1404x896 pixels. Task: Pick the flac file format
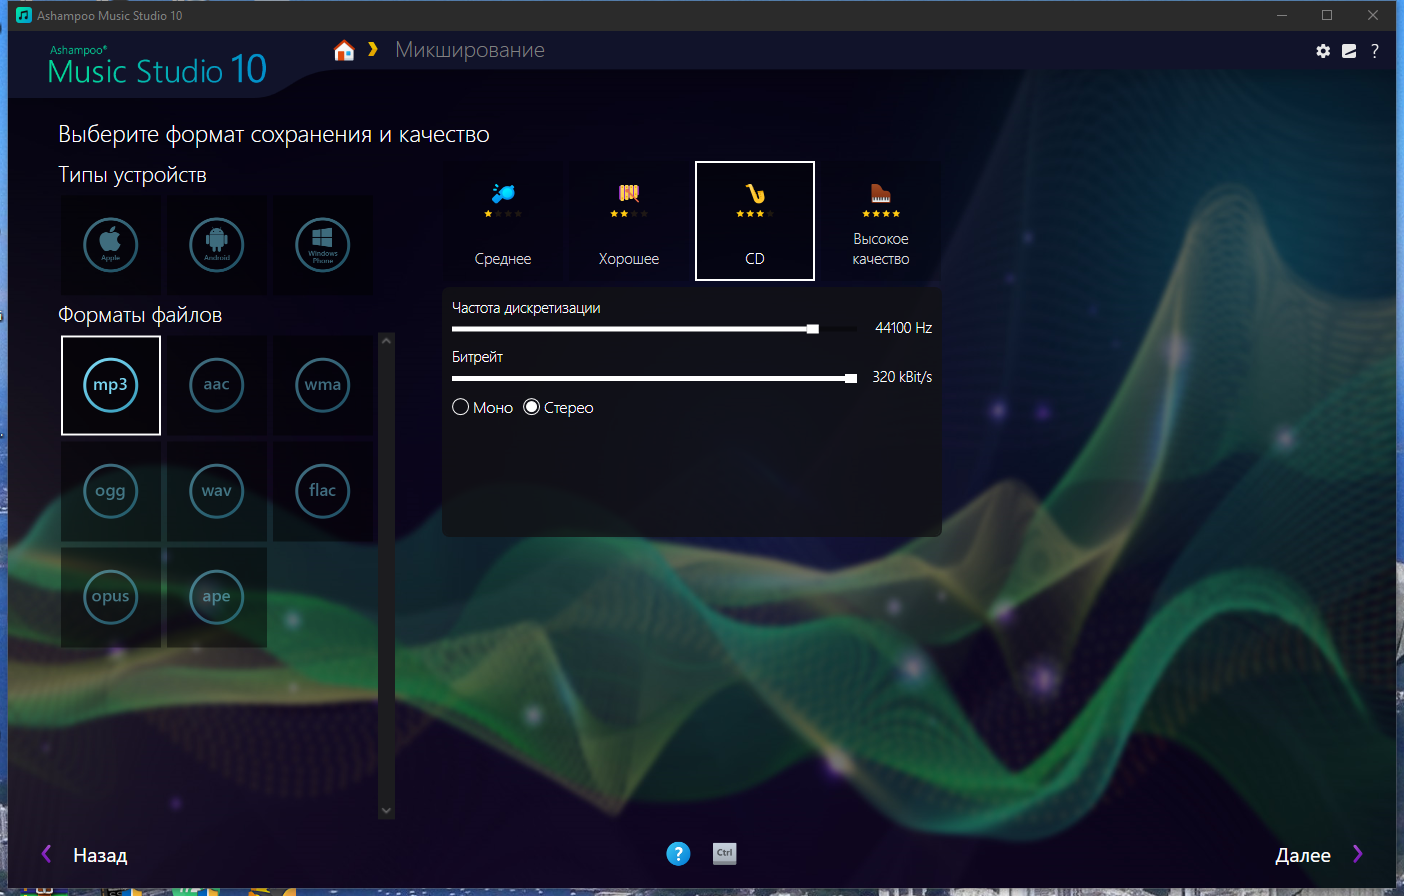click(322, 491)
